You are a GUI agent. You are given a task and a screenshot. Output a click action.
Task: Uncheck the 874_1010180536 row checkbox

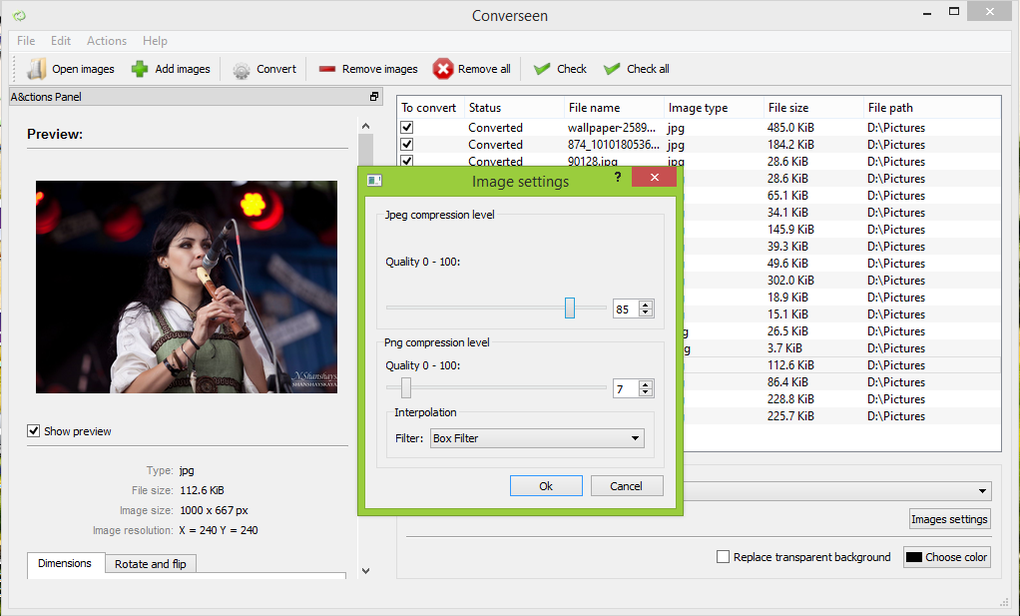[407, 144]
